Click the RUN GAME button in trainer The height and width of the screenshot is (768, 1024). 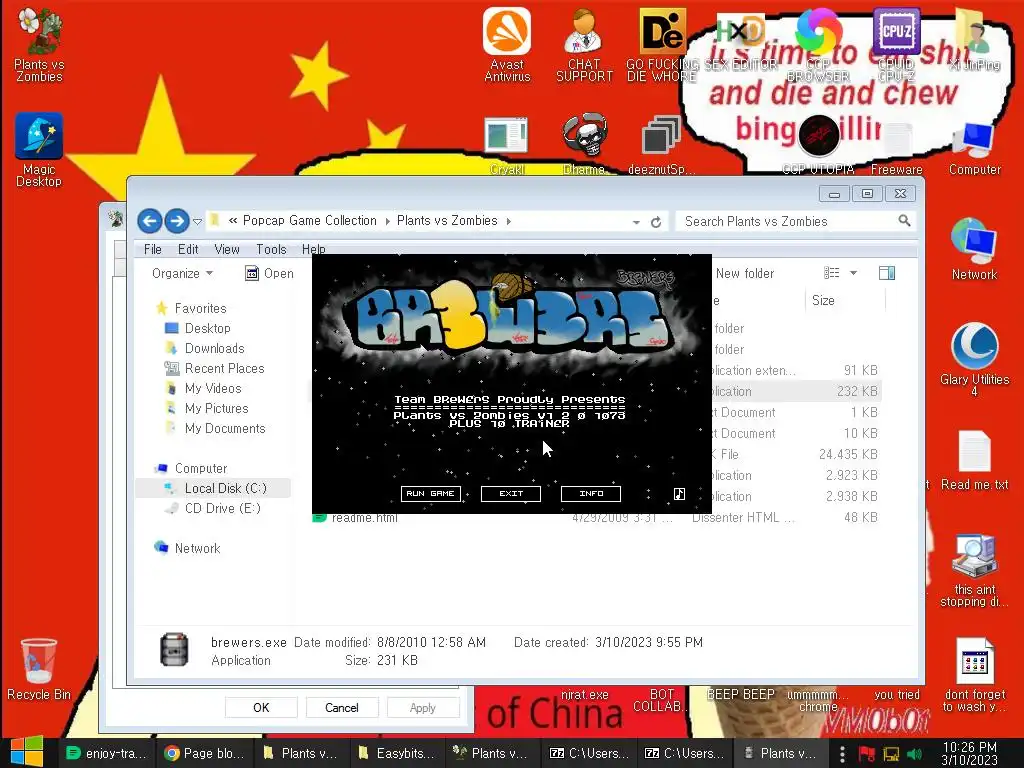pos(430,494)
